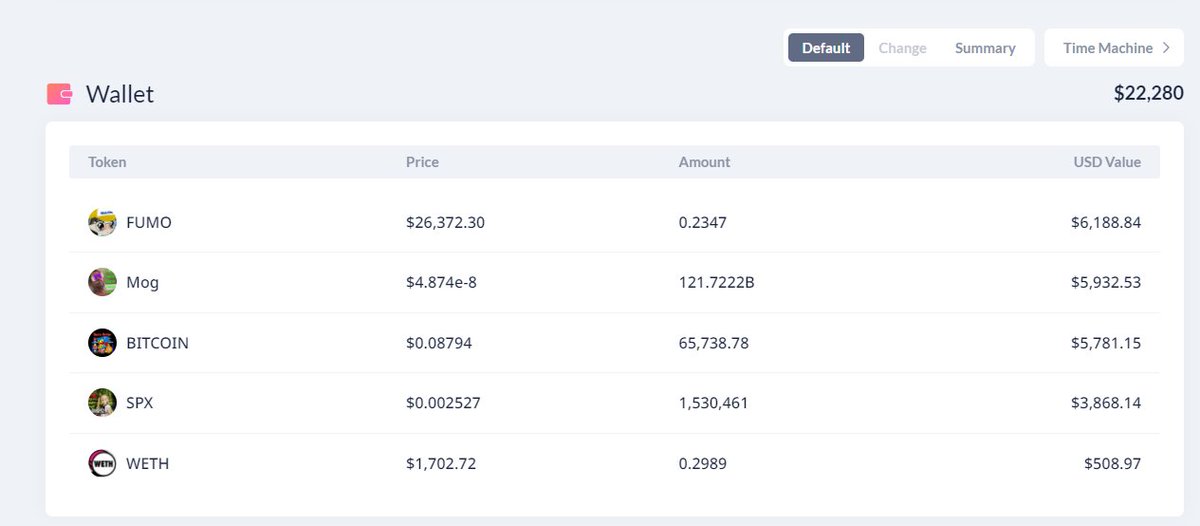Click the FUMO token avatar
Viewport: 1200px width, 526px height.
[x=102, y=222]
